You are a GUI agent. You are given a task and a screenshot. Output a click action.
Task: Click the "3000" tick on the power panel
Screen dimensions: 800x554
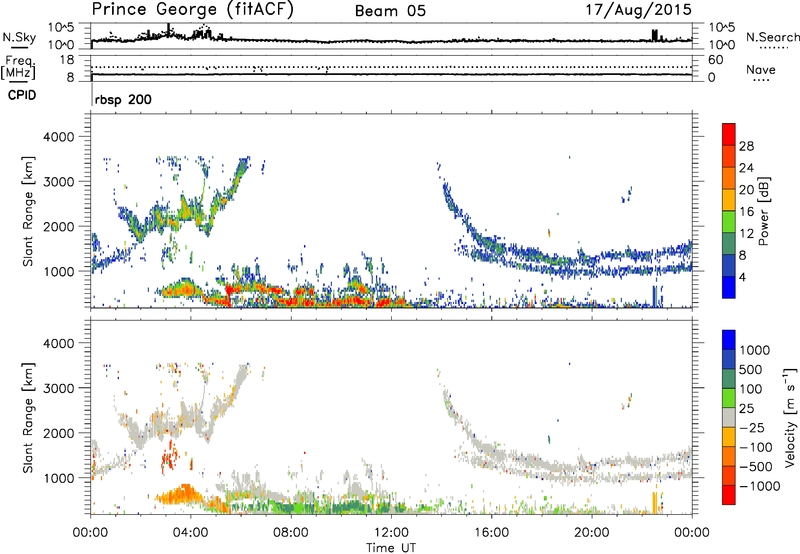pos(58,182)
